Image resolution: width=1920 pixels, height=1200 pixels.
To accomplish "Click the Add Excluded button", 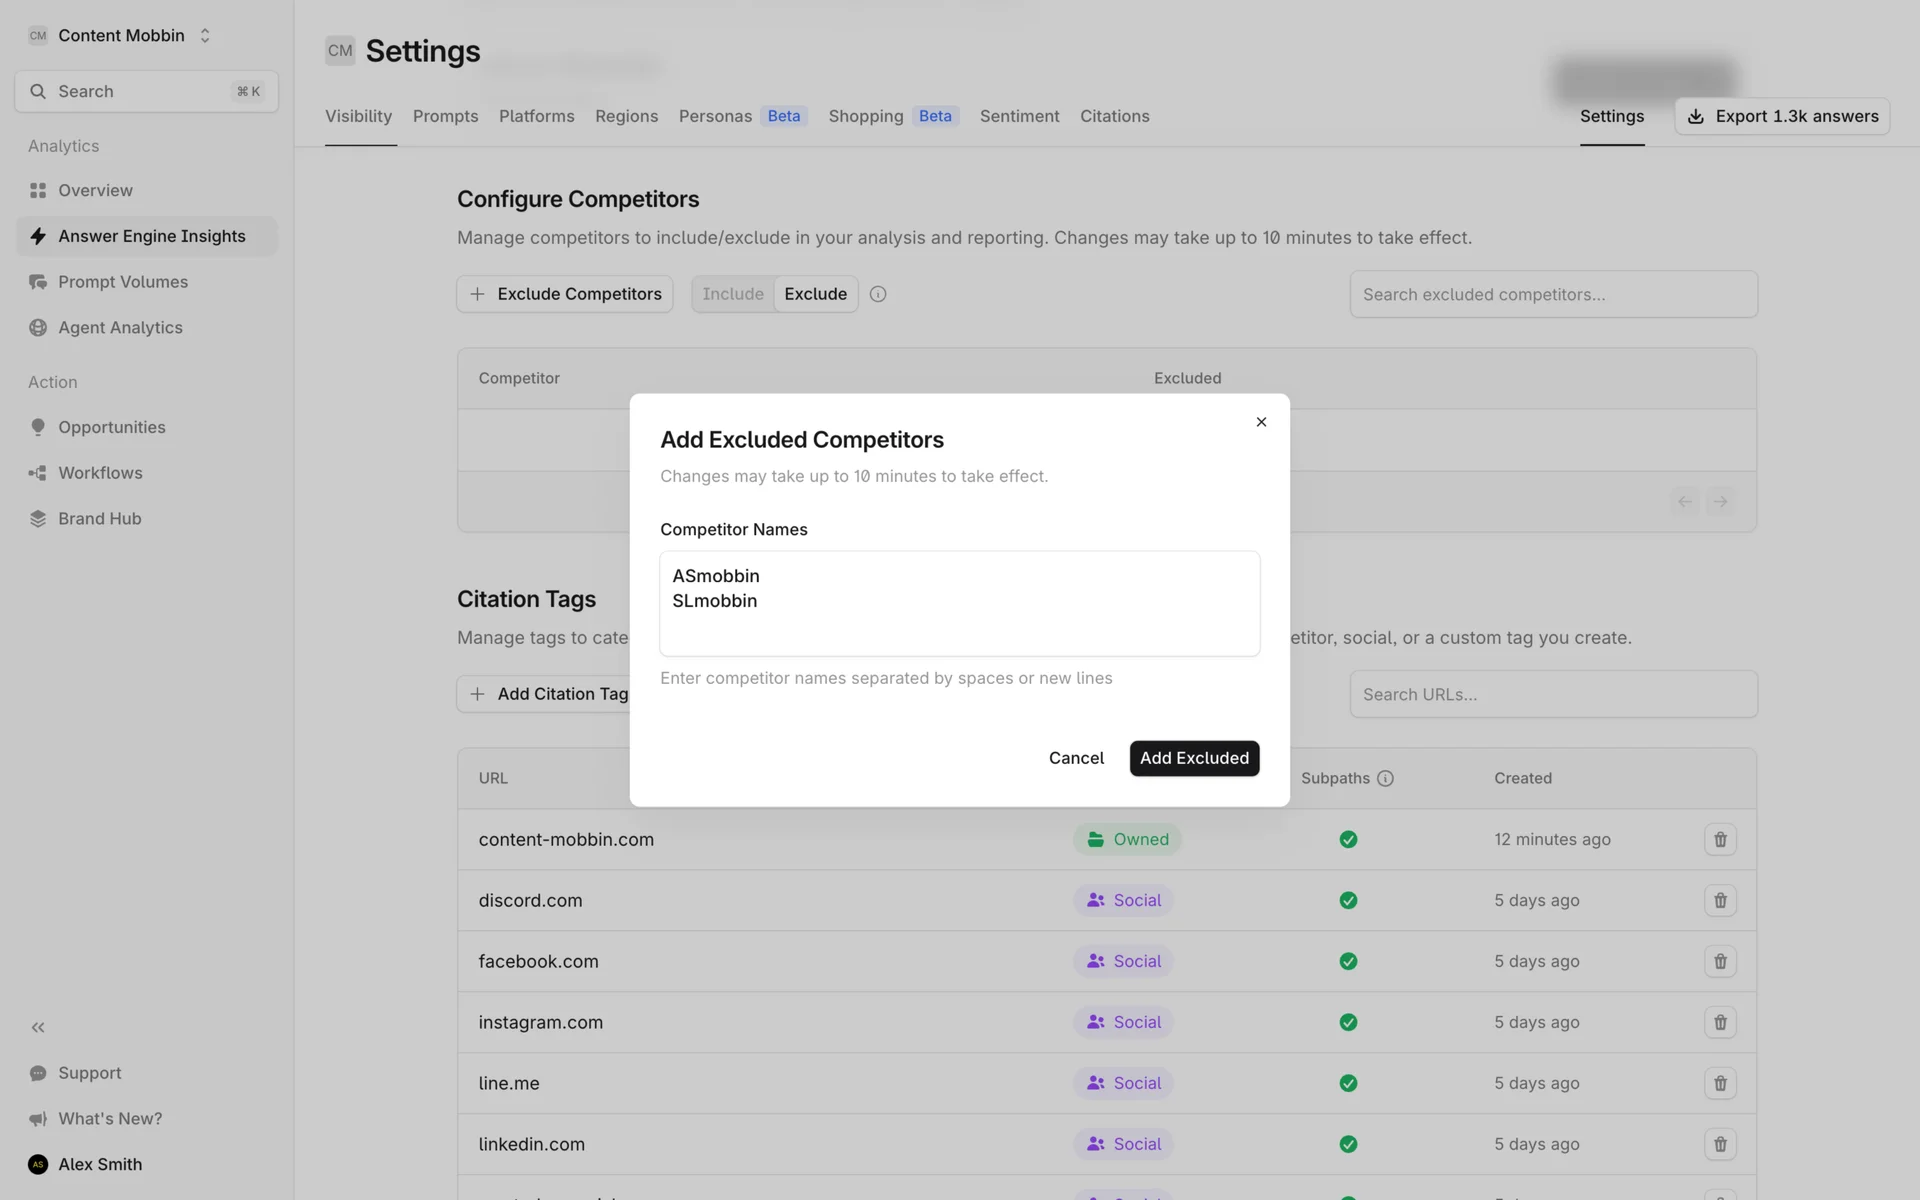I will click(1194, 758).
